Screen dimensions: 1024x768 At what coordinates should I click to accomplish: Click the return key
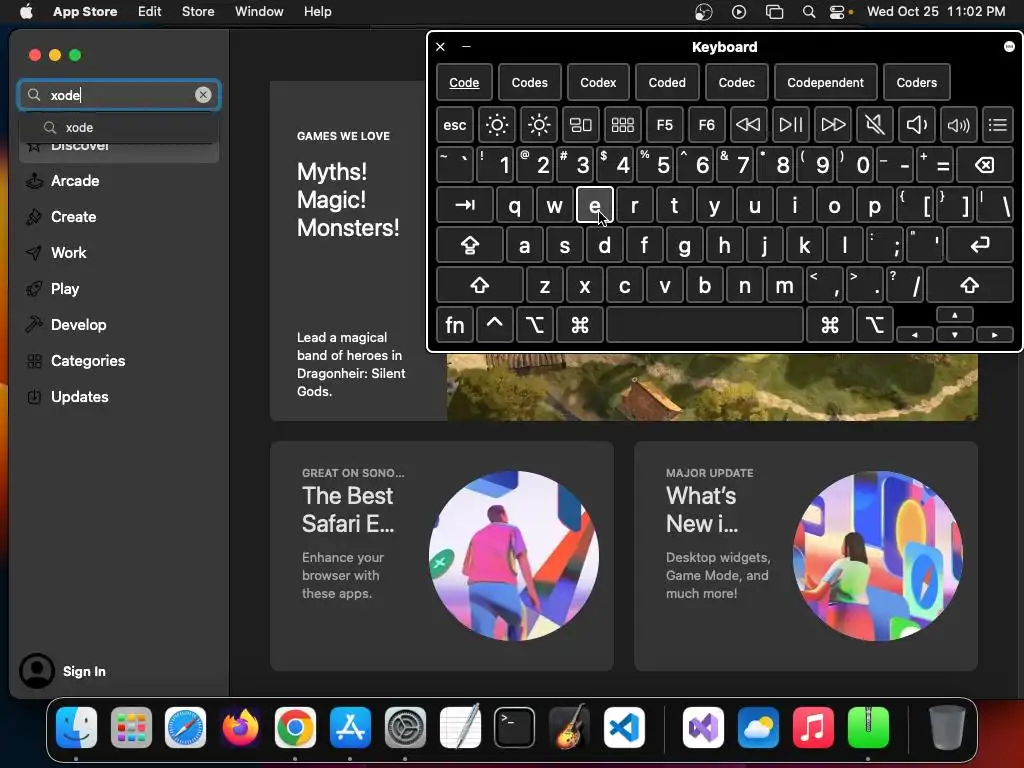click(980, 246)
